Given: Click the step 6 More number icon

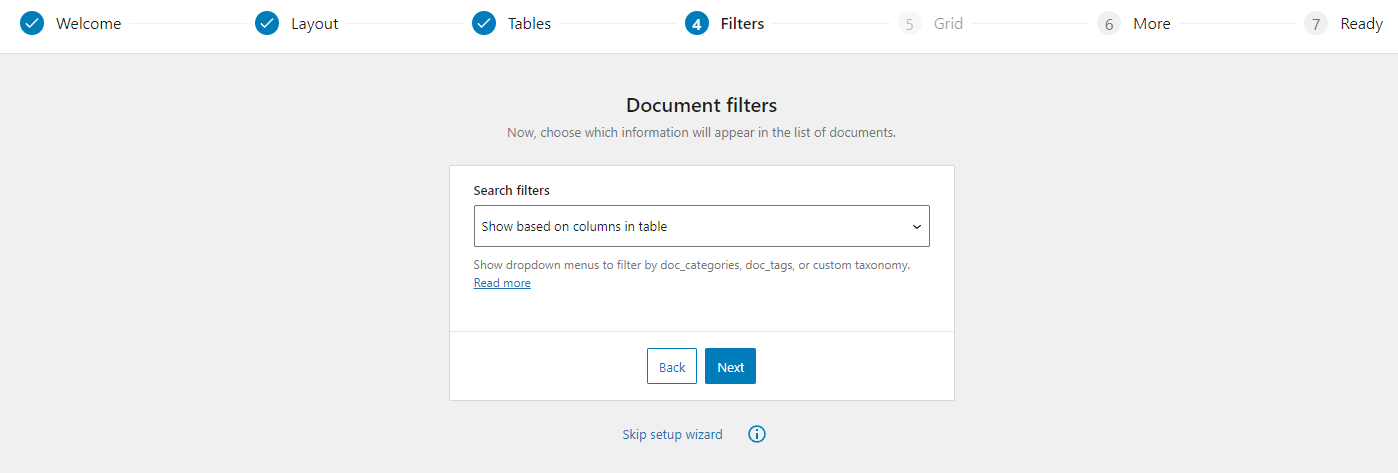Looking at the screenshot, I should click(1109, 23).
